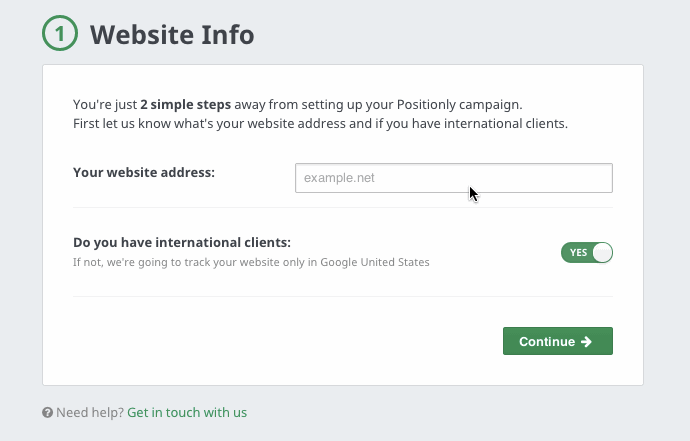Click the word "Continue" on the button
This screenshot has height=441, width=690.
[x=547, y=341]
